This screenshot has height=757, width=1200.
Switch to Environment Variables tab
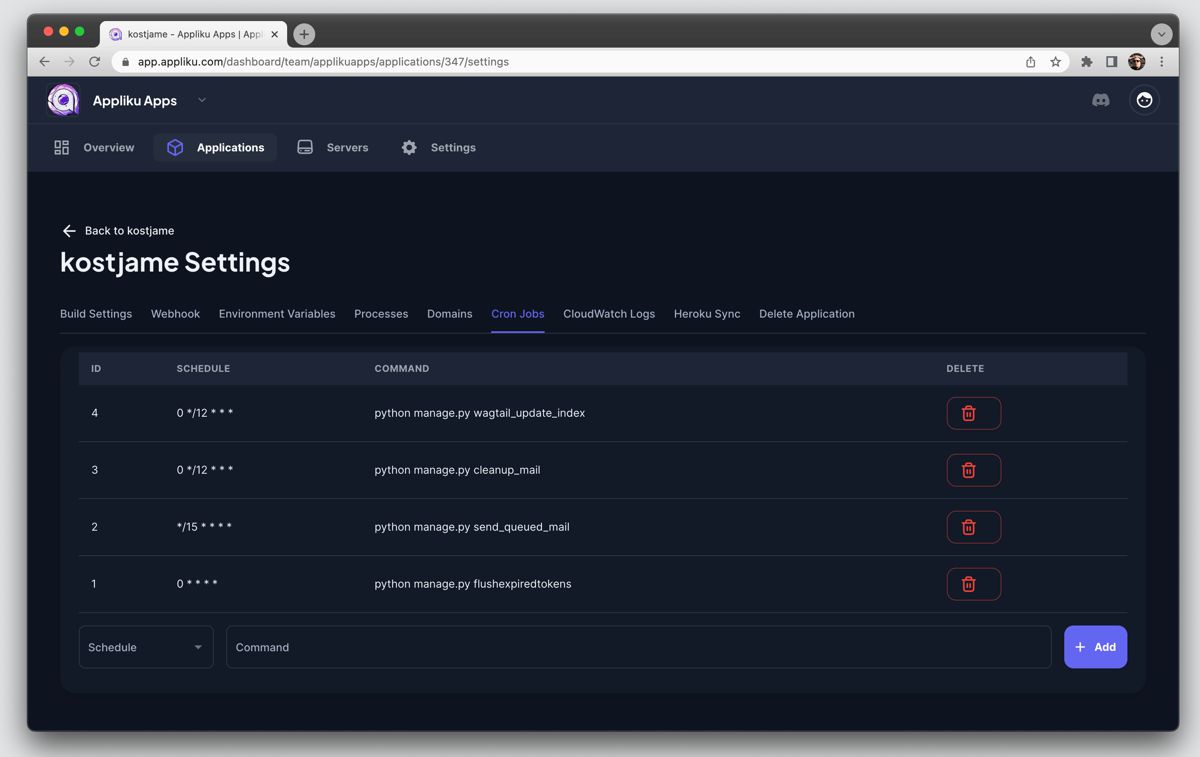277,314
